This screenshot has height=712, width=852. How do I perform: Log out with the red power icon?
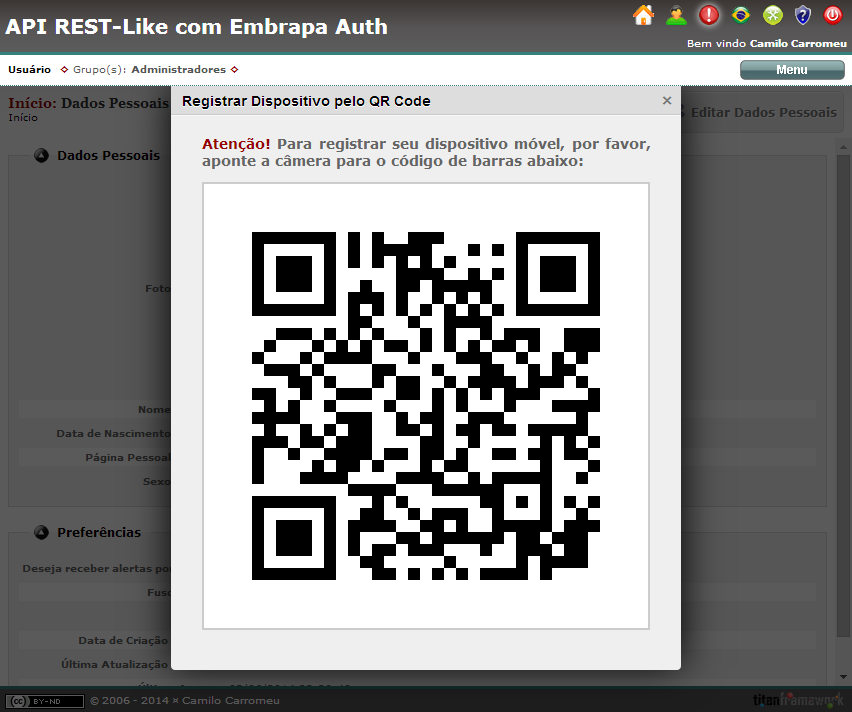pyautogui.click(x=832, y=15)
